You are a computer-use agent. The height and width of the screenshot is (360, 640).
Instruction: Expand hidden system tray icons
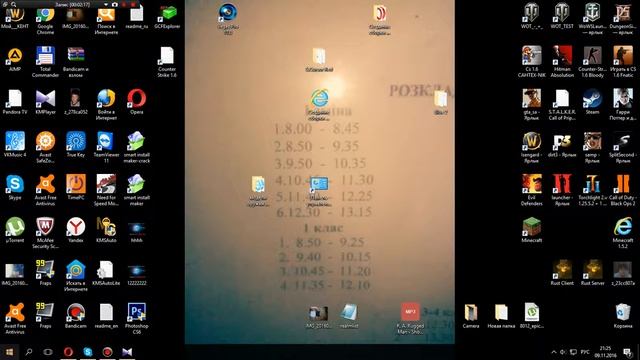554,352
